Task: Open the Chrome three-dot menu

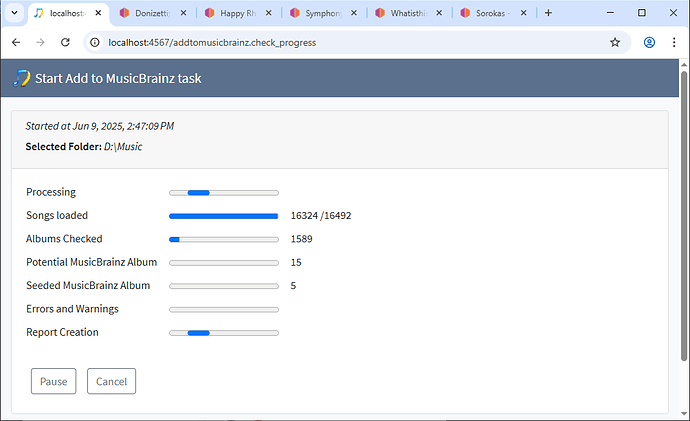Action: (x=674, y=43)
